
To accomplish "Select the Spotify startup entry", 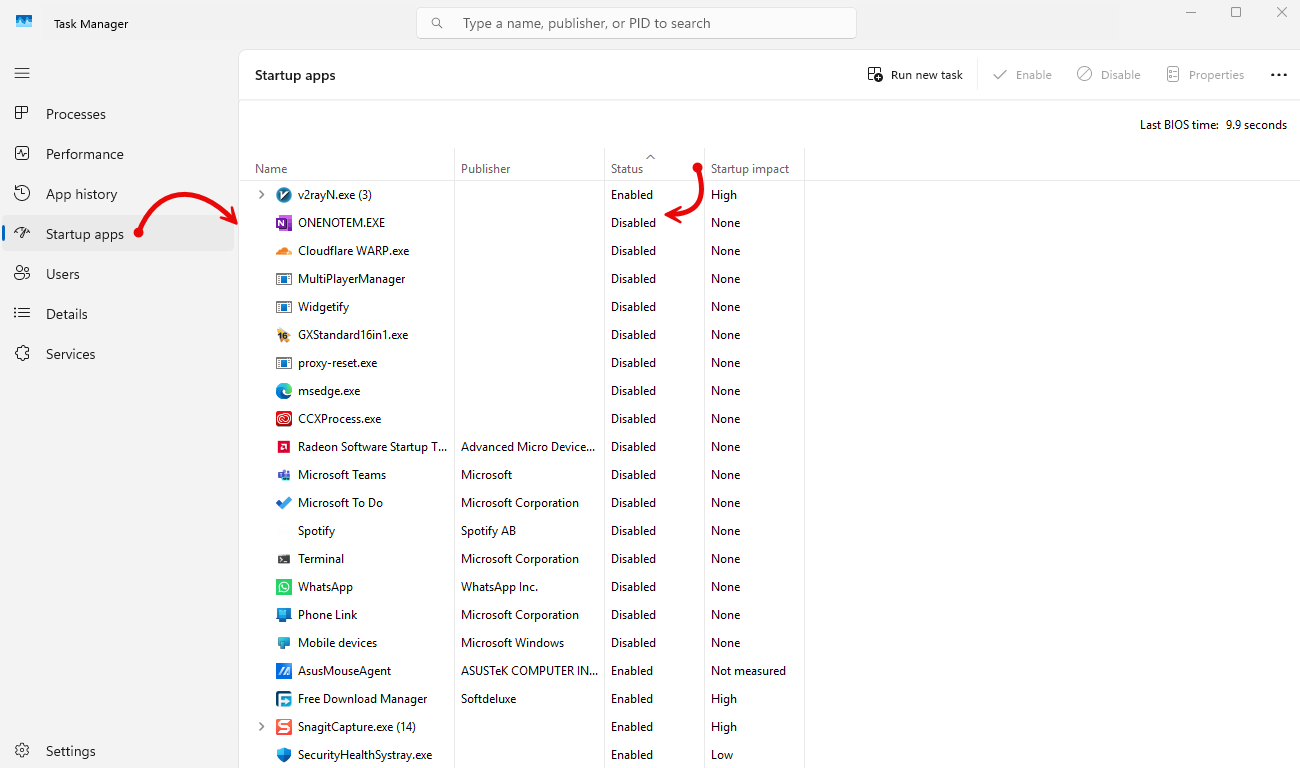I will pyautogui.click(x=316, y=531).
